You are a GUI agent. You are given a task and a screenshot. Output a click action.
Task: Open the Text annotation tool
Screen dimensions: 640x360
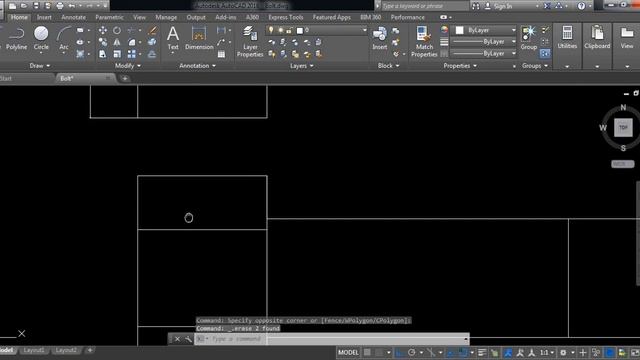pos(173,38)
